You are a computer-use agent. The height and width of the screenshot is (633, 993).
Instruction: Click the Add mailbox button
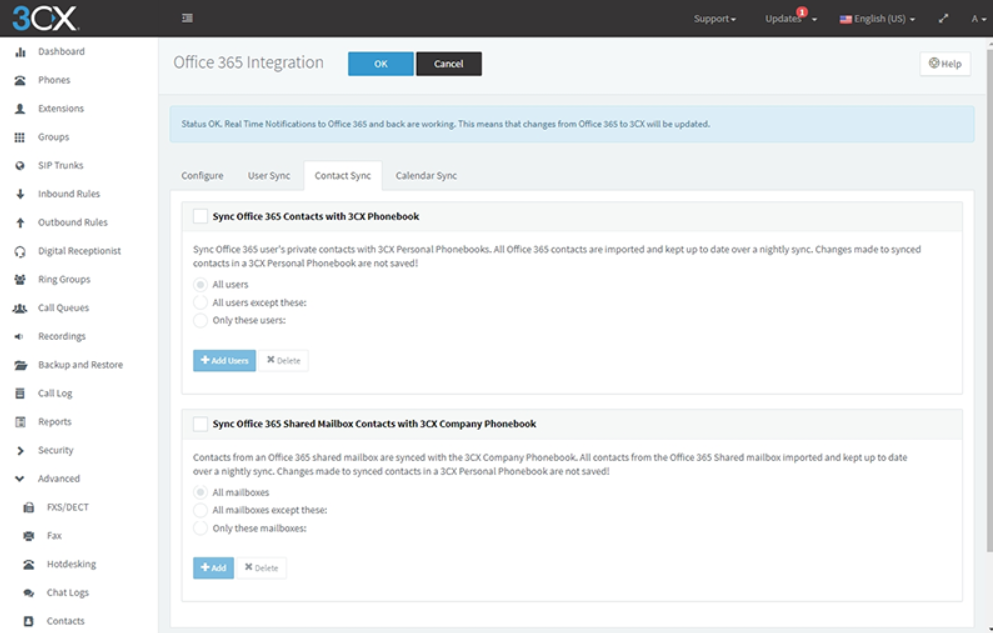tap(213, 568)
